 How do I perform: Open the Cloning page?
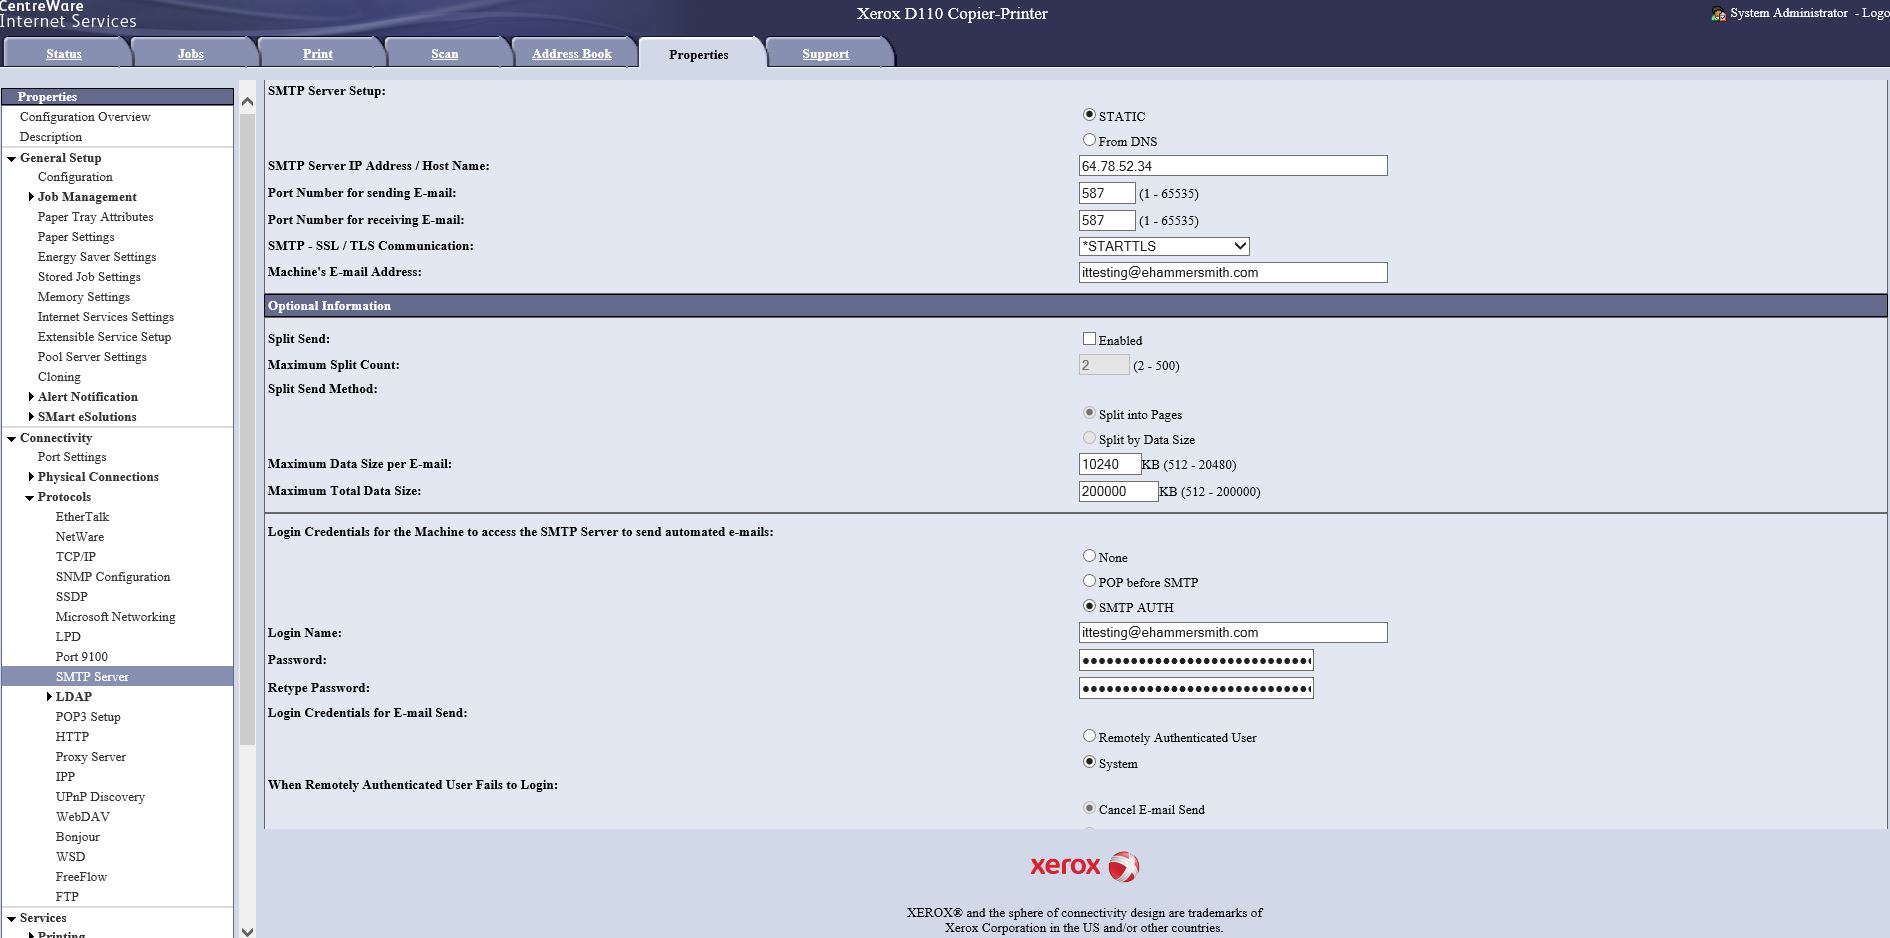[59, 377]
